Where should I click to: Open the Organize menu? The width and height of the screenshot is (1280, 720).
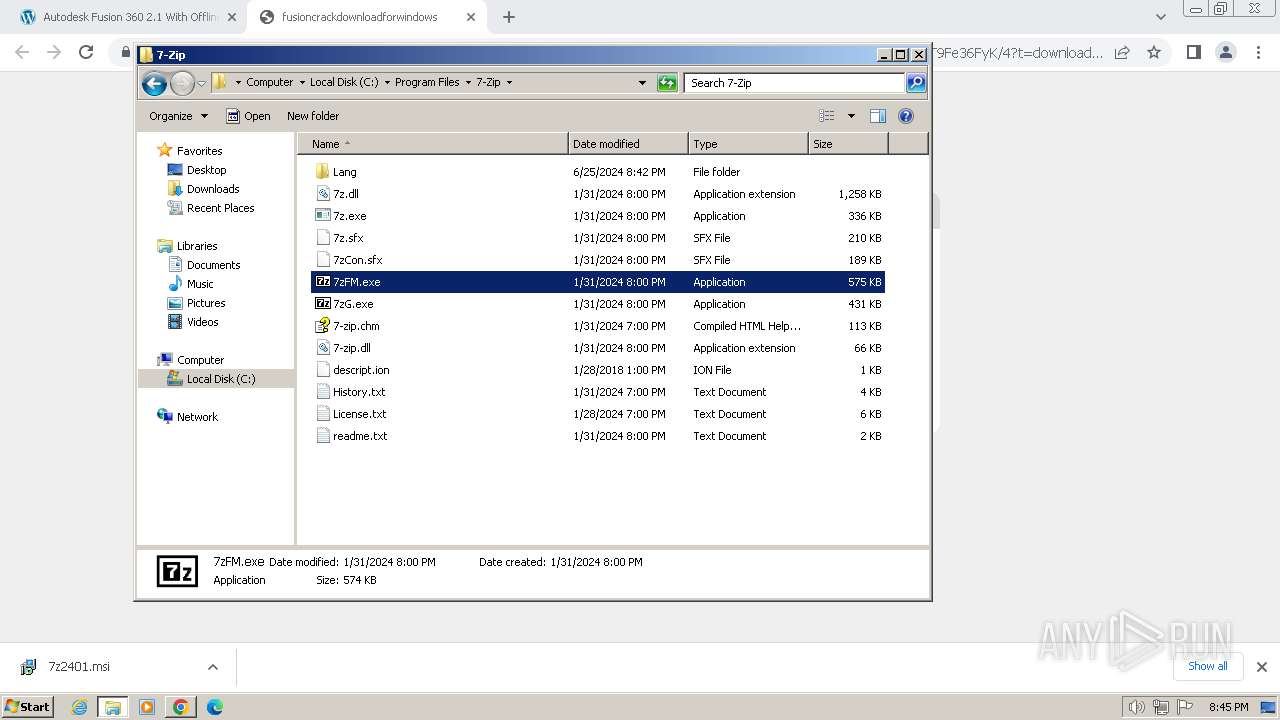(178, 116)
